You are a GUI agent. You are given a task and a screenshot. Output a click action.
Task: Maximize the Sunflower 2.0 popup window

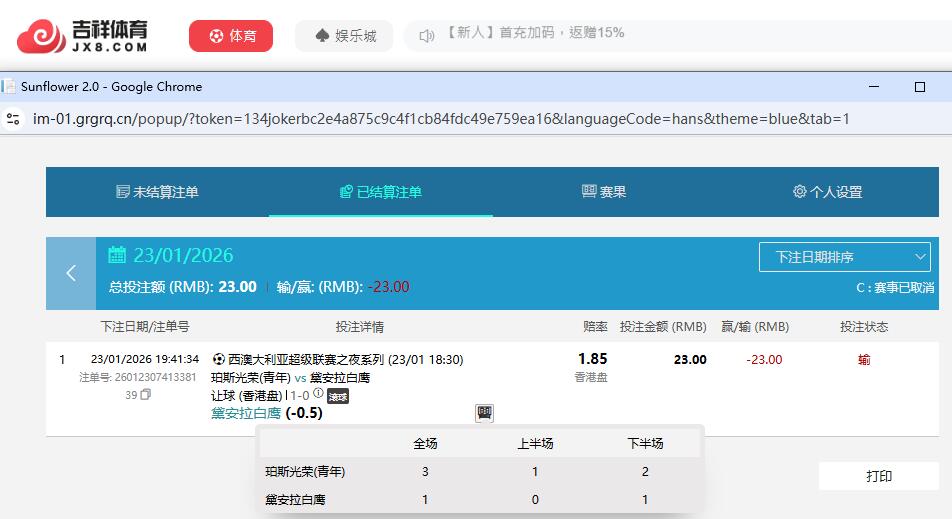(x=920, y=87)
